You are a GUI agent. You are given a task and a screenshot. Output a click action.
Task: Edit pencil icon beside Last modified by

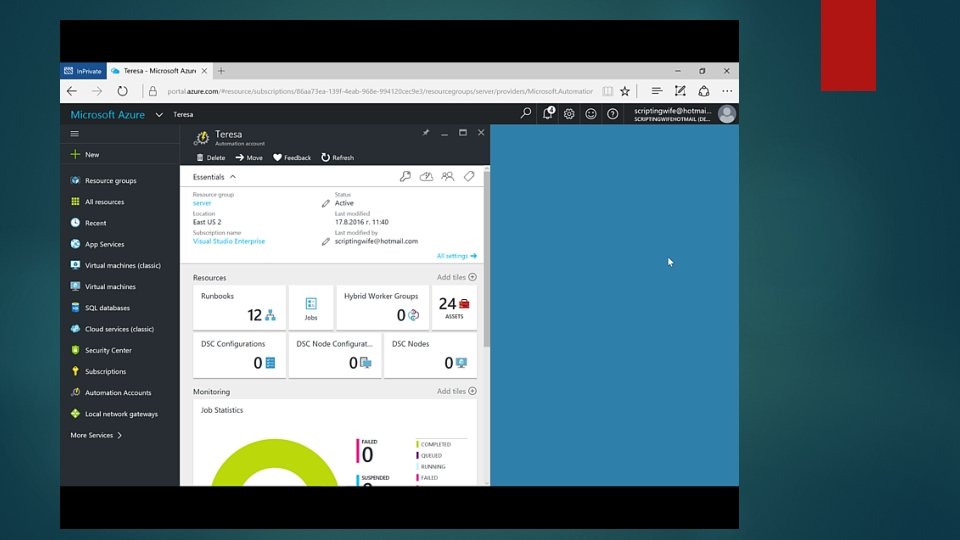[326, 241]
